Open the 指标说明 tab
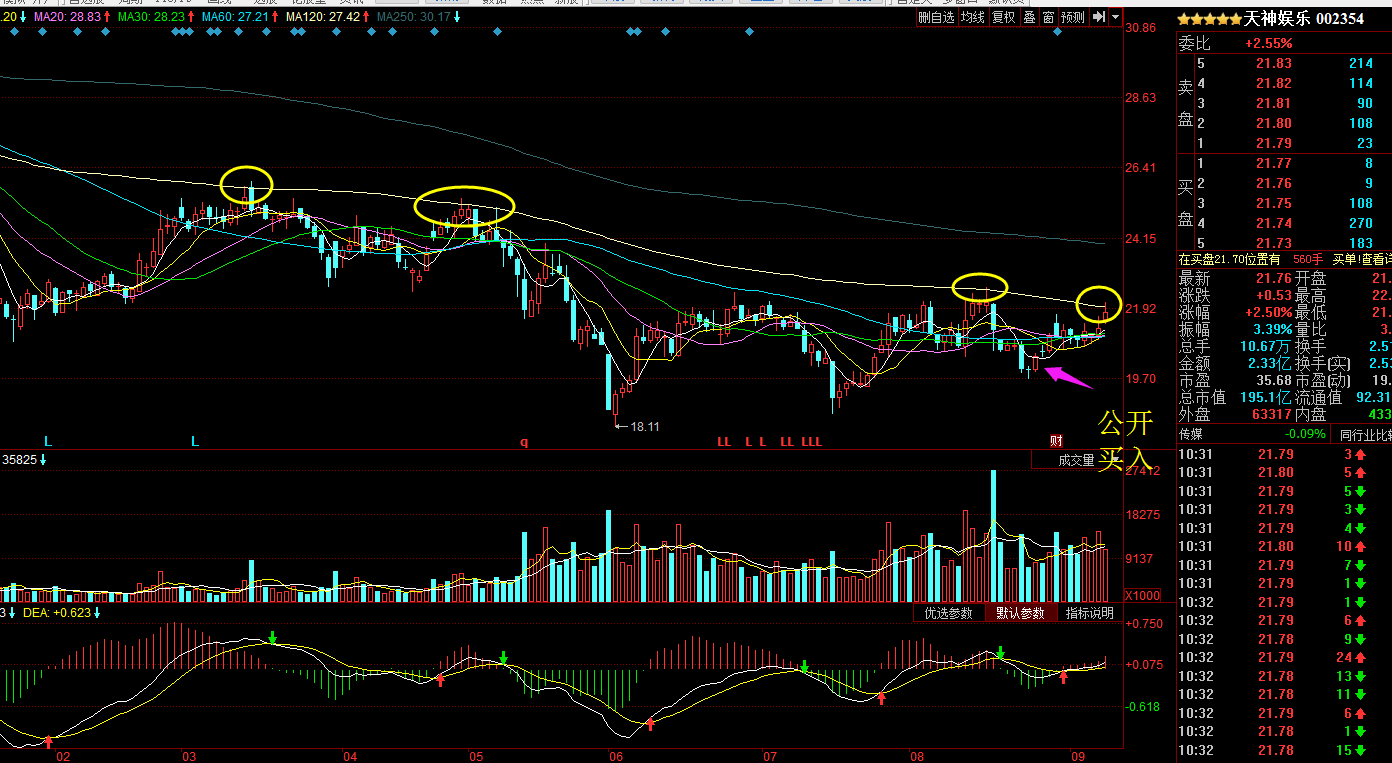The width and height of the screenshot is (1392, 763). (x=1089, y=613)
